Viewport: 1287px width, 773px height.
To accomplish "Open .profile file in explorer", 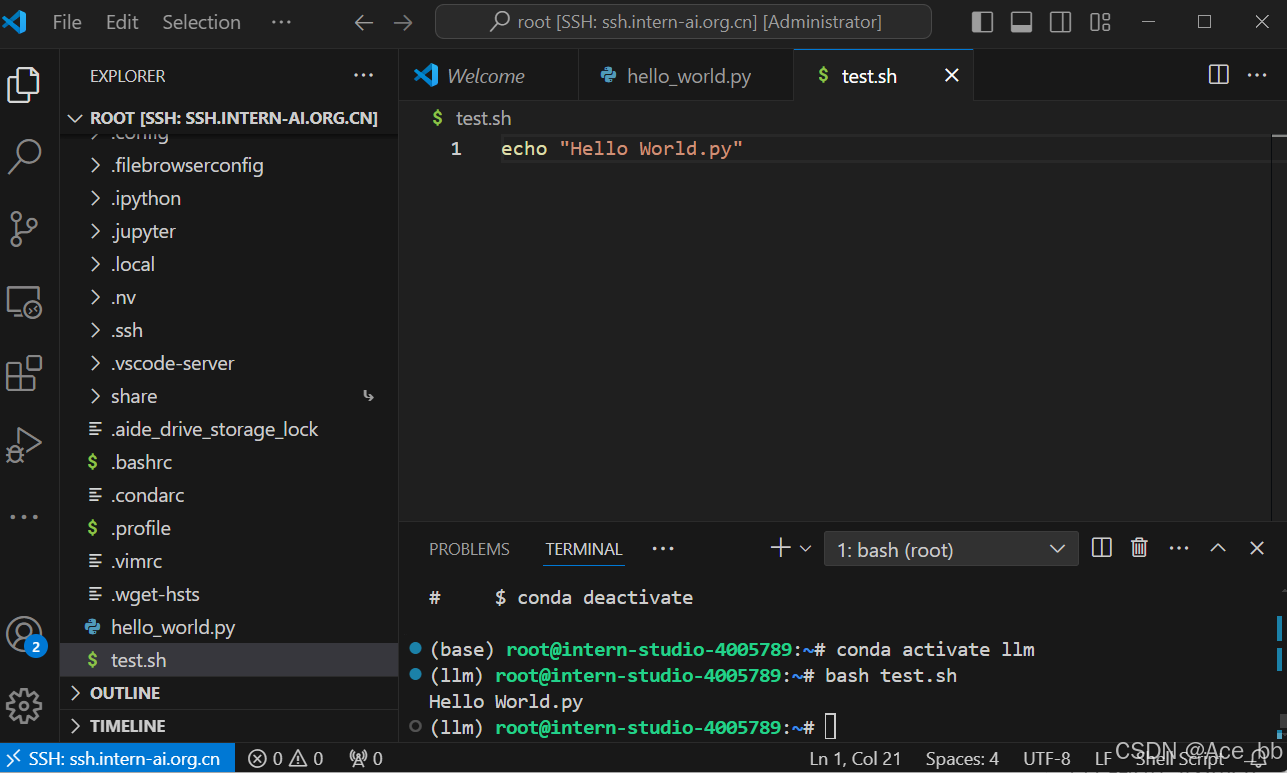I will (229, 528).
